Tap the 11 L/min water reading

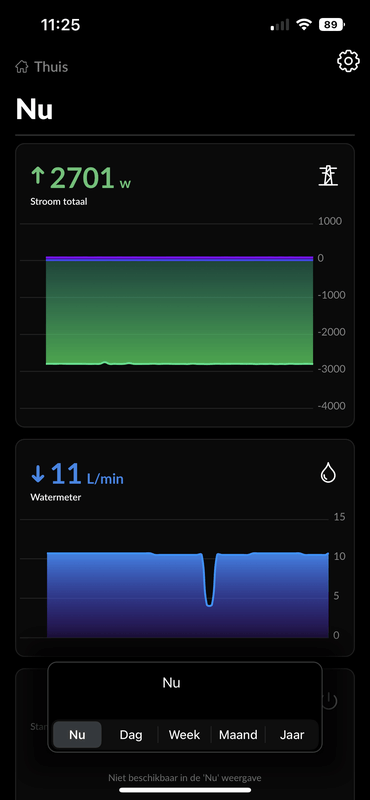[87, 474]
